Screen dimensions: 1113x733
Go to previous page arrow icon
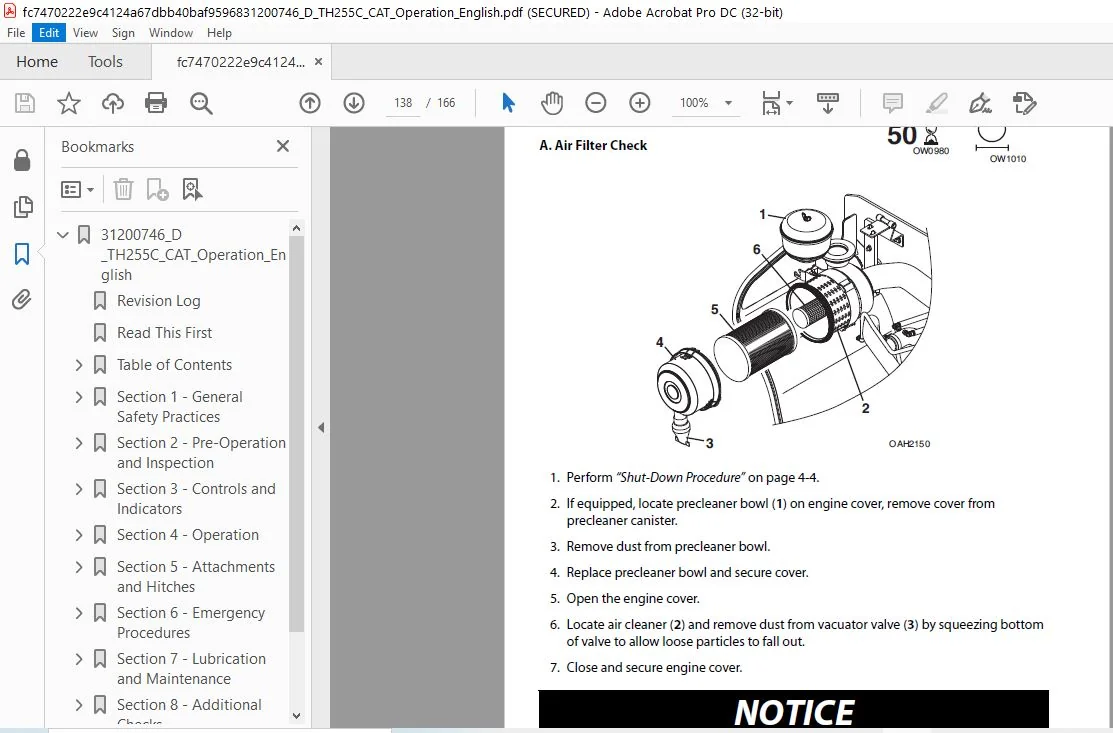(x=309, y=103)
